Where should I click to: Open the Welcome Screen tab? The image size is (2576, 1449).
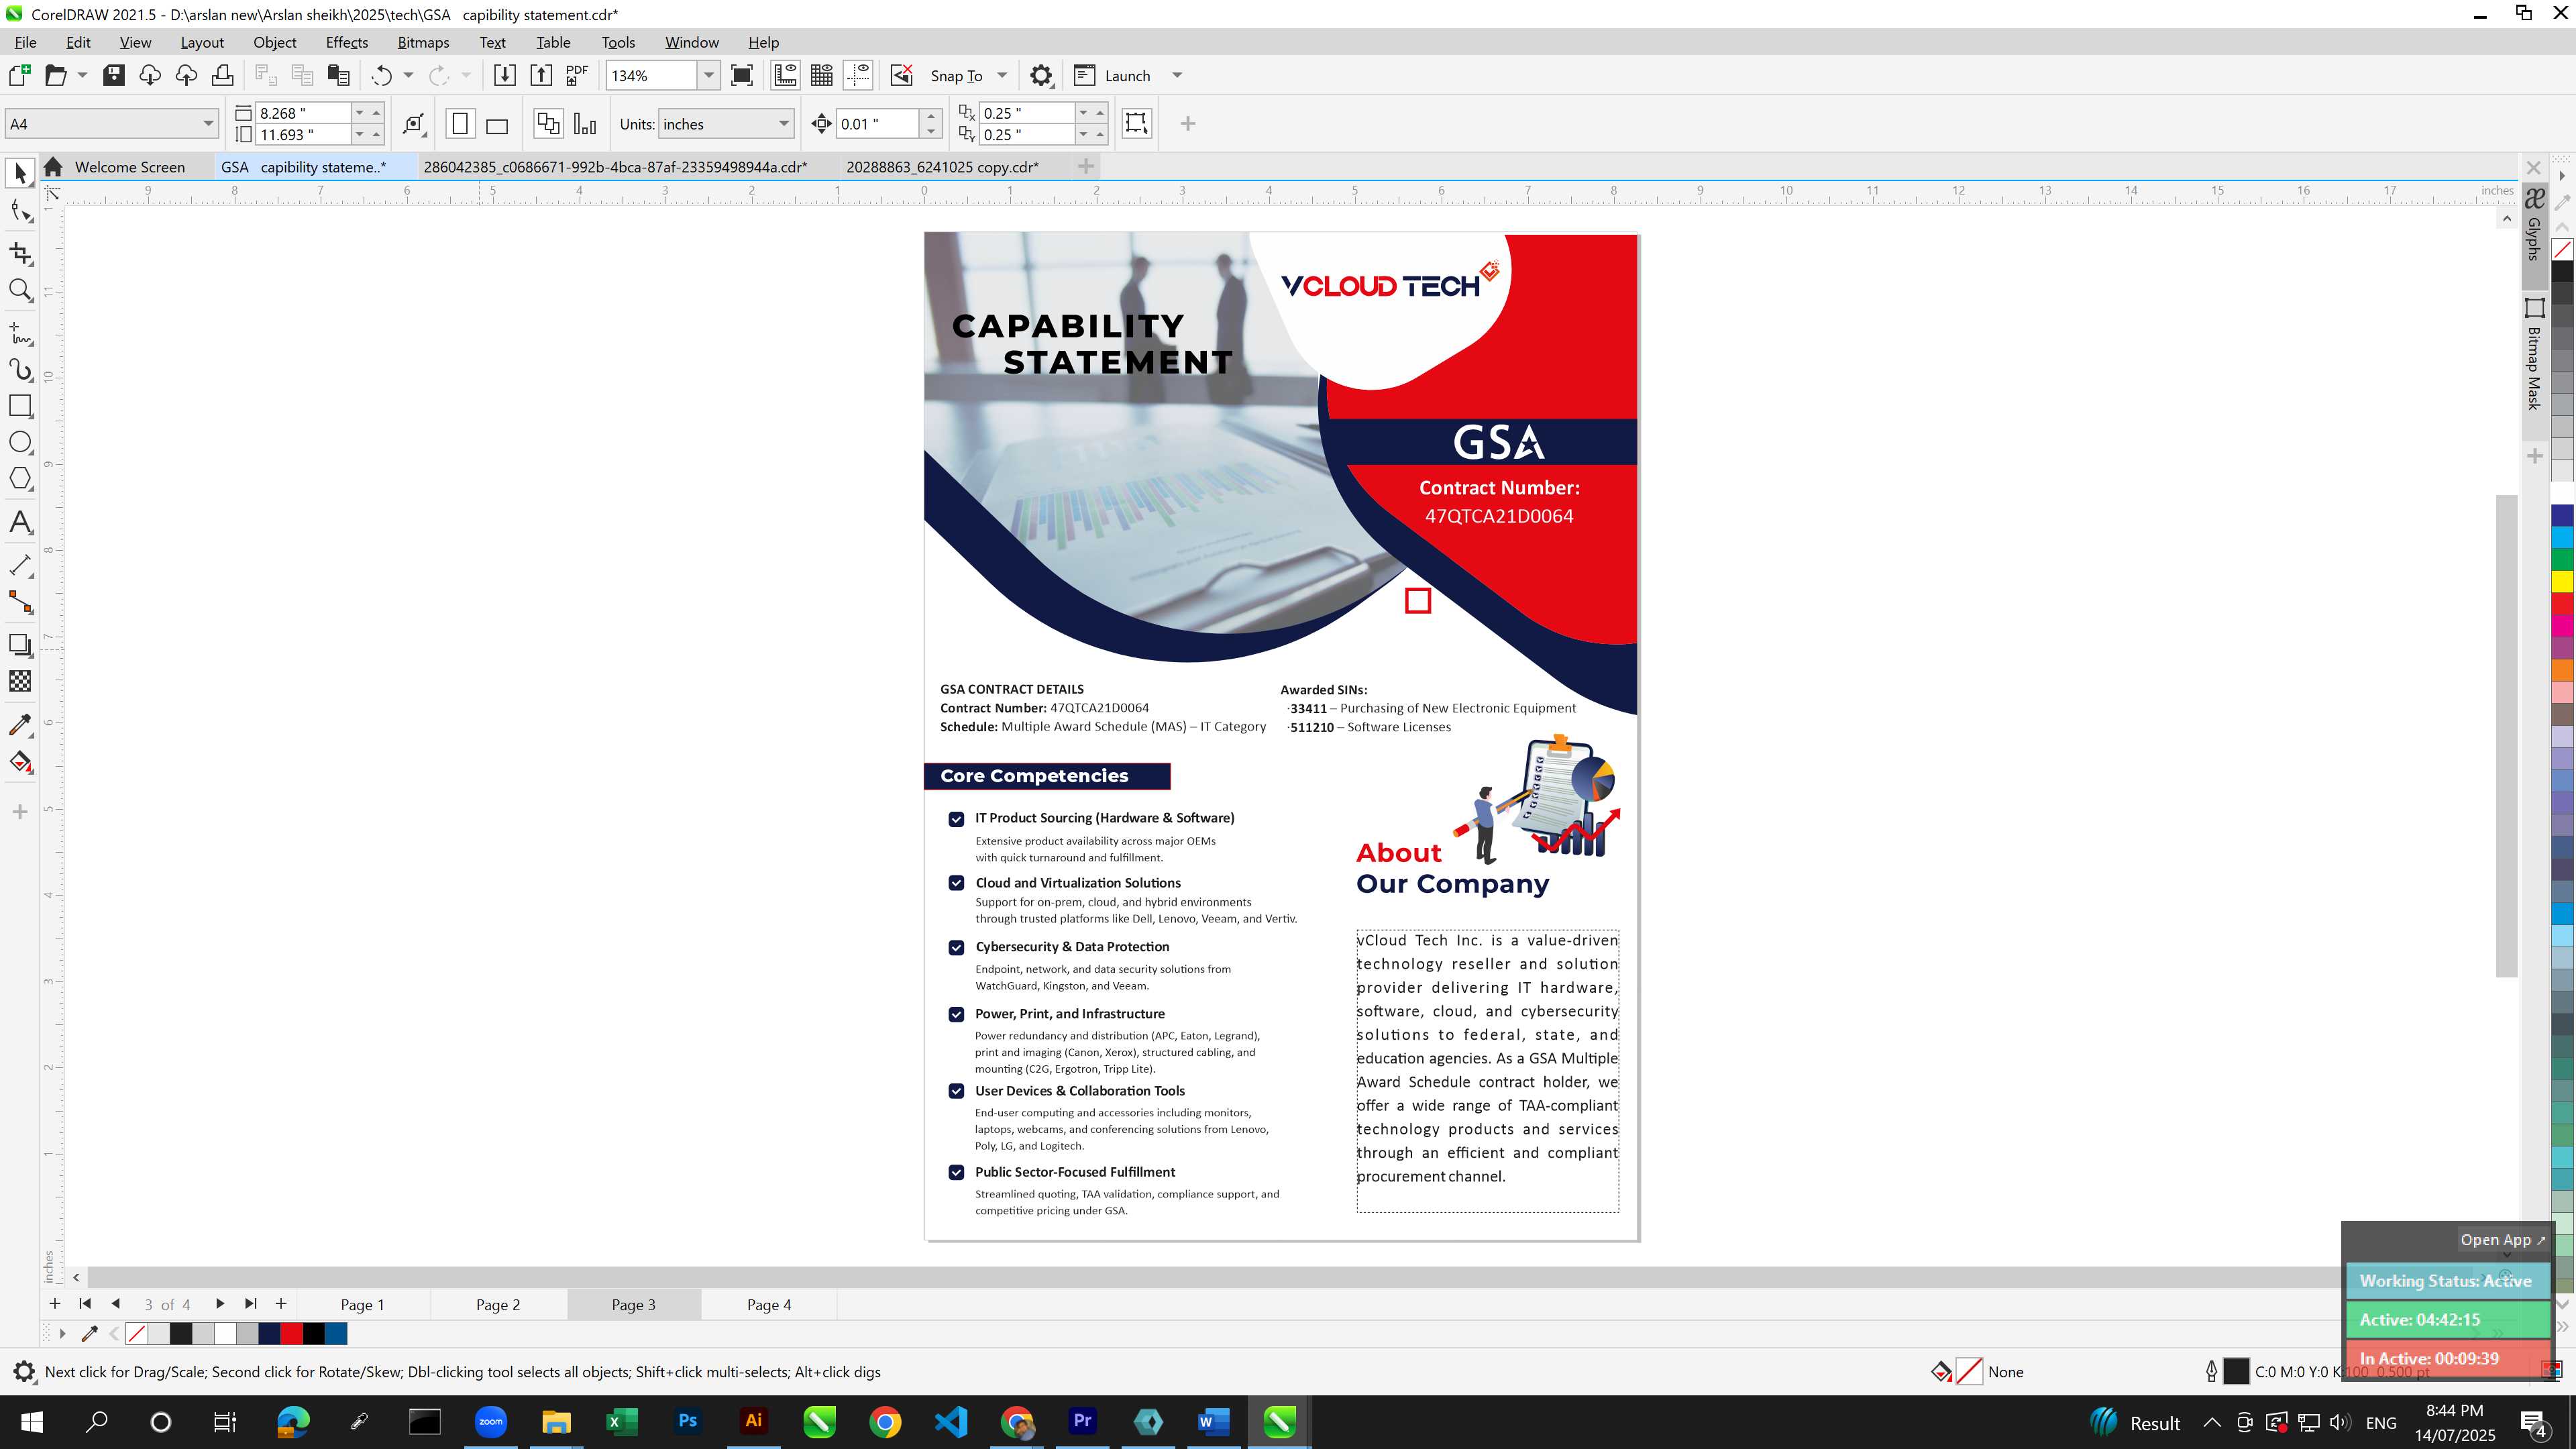(130, 167)
